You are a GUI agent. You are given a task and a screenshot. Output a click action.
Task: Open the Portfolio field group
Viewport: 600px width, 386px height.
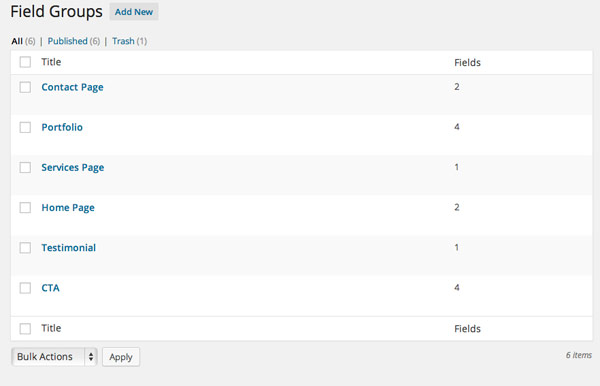click(62, 127)
